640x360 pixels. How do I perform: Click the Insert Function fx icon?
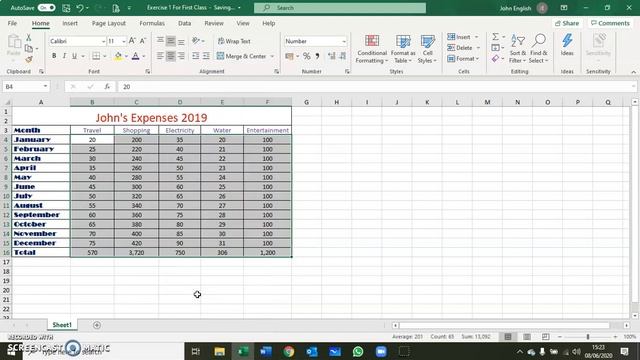(107, 87)
